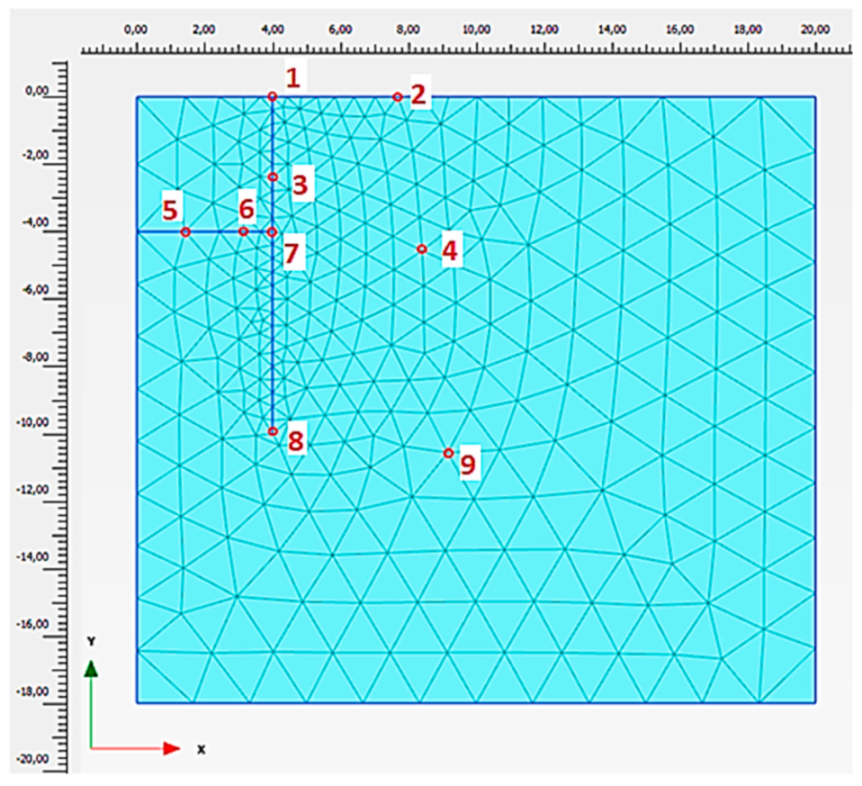
Task: Click the -14,00 mark on vertical ruler
Action: click(x=34, y=557)
